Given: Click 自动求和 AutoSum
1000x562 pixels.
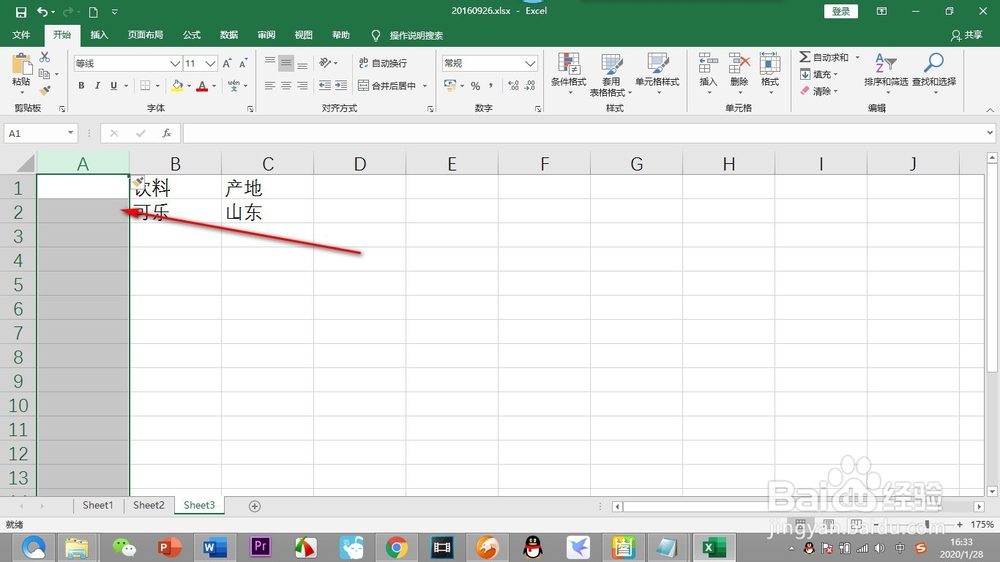Looking at the screenshot, I should (825, 57).
